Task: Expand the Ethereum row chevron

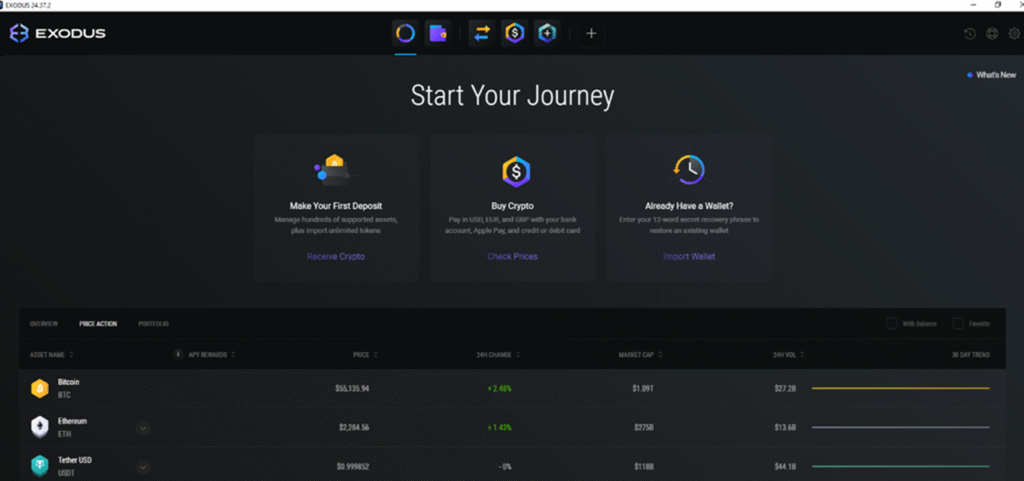Action: pos(143,428)
